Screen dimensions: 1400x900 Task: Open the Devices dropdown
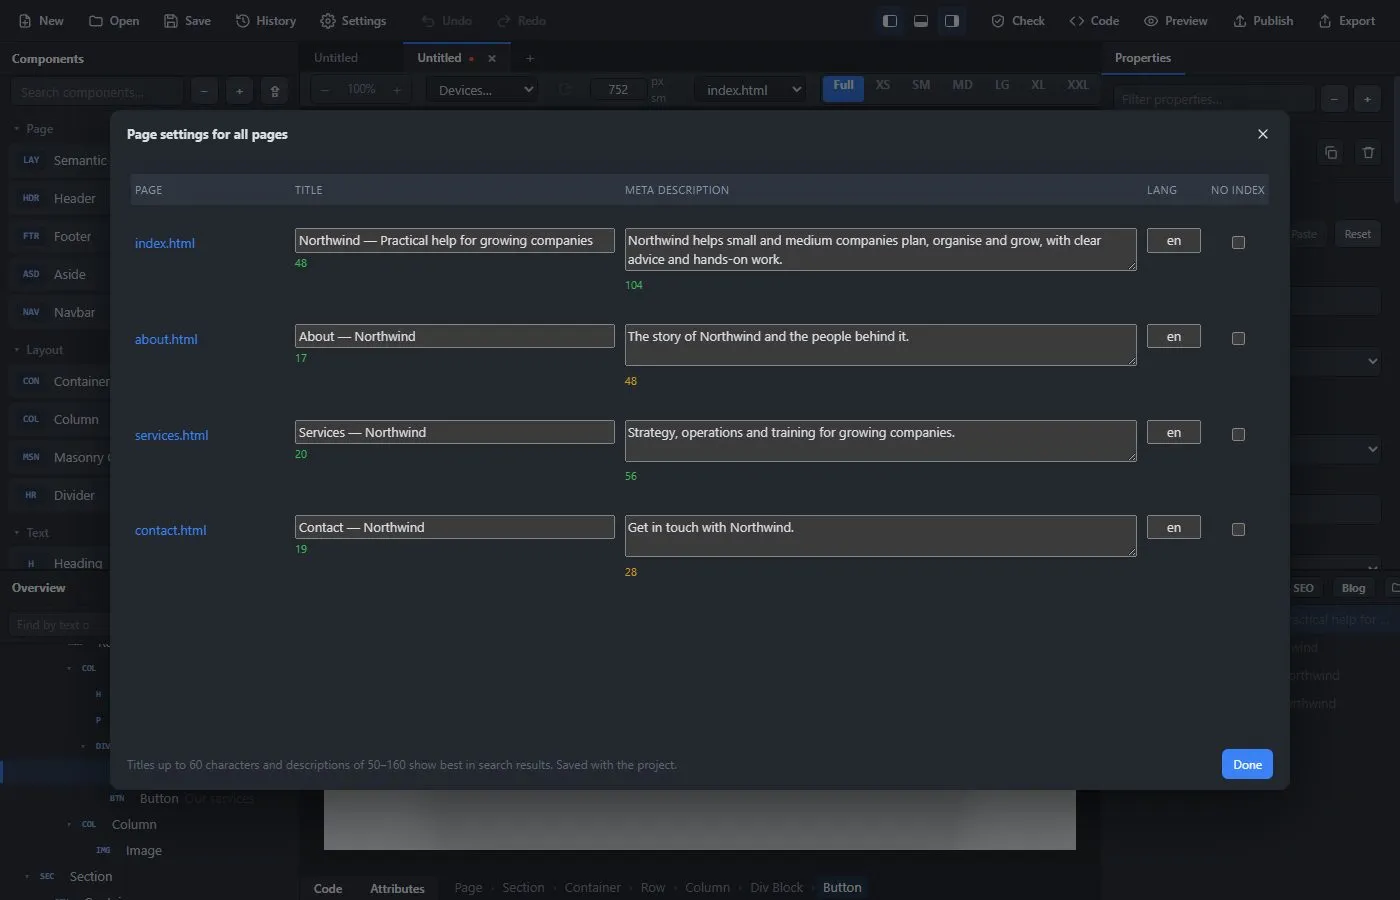483,90
